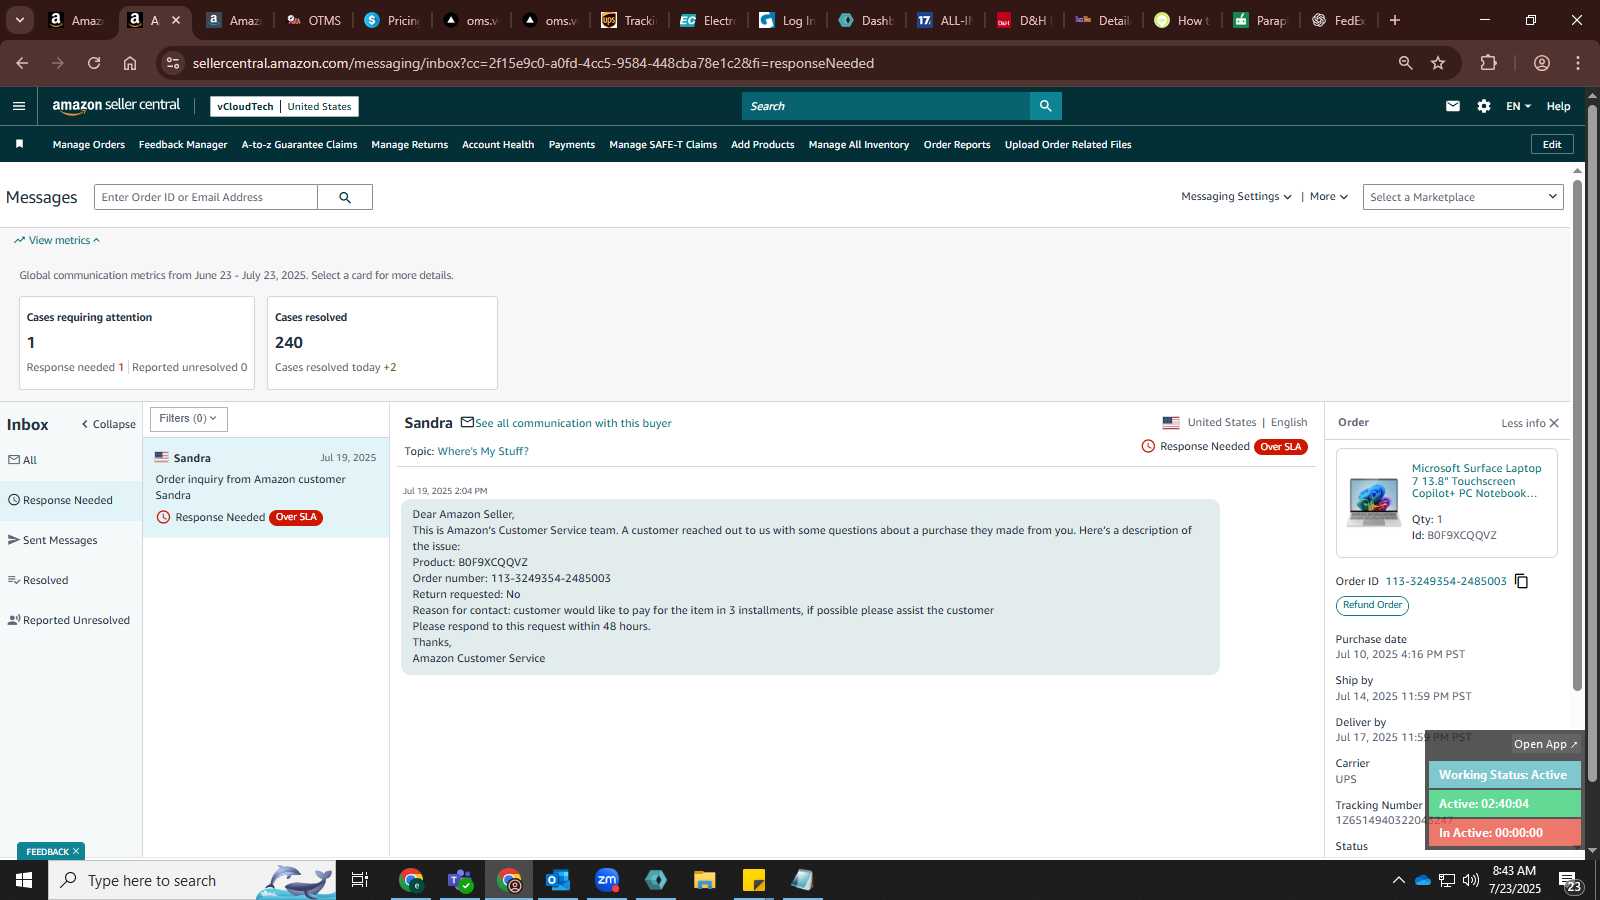The height and width of the screenshot is (900, 1600).
Task: Click the Refund Order button
Action: coord(1372,605)
